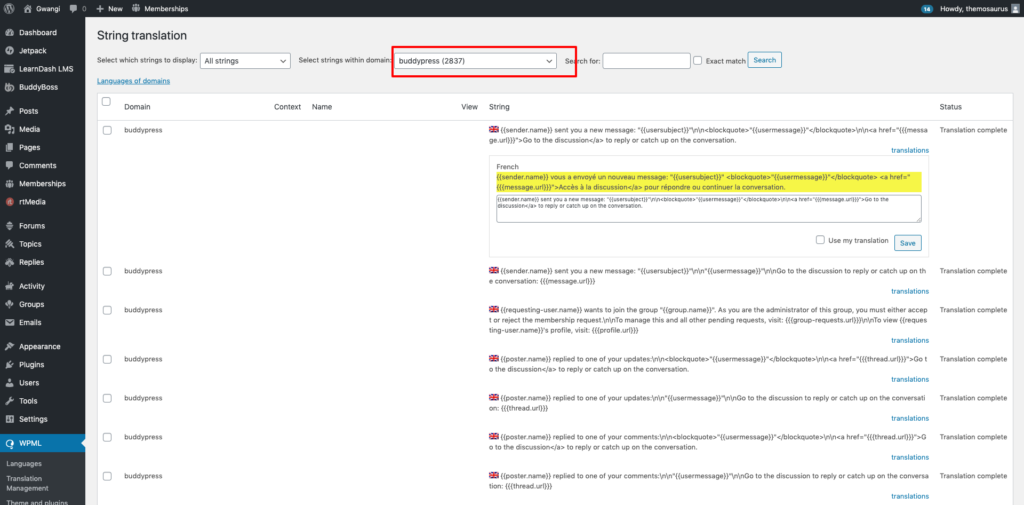The height and width of the screenshot is (505, 1024).
Task: Click the BuddyBoss sidebar icon
Action: tap(10, 87)
